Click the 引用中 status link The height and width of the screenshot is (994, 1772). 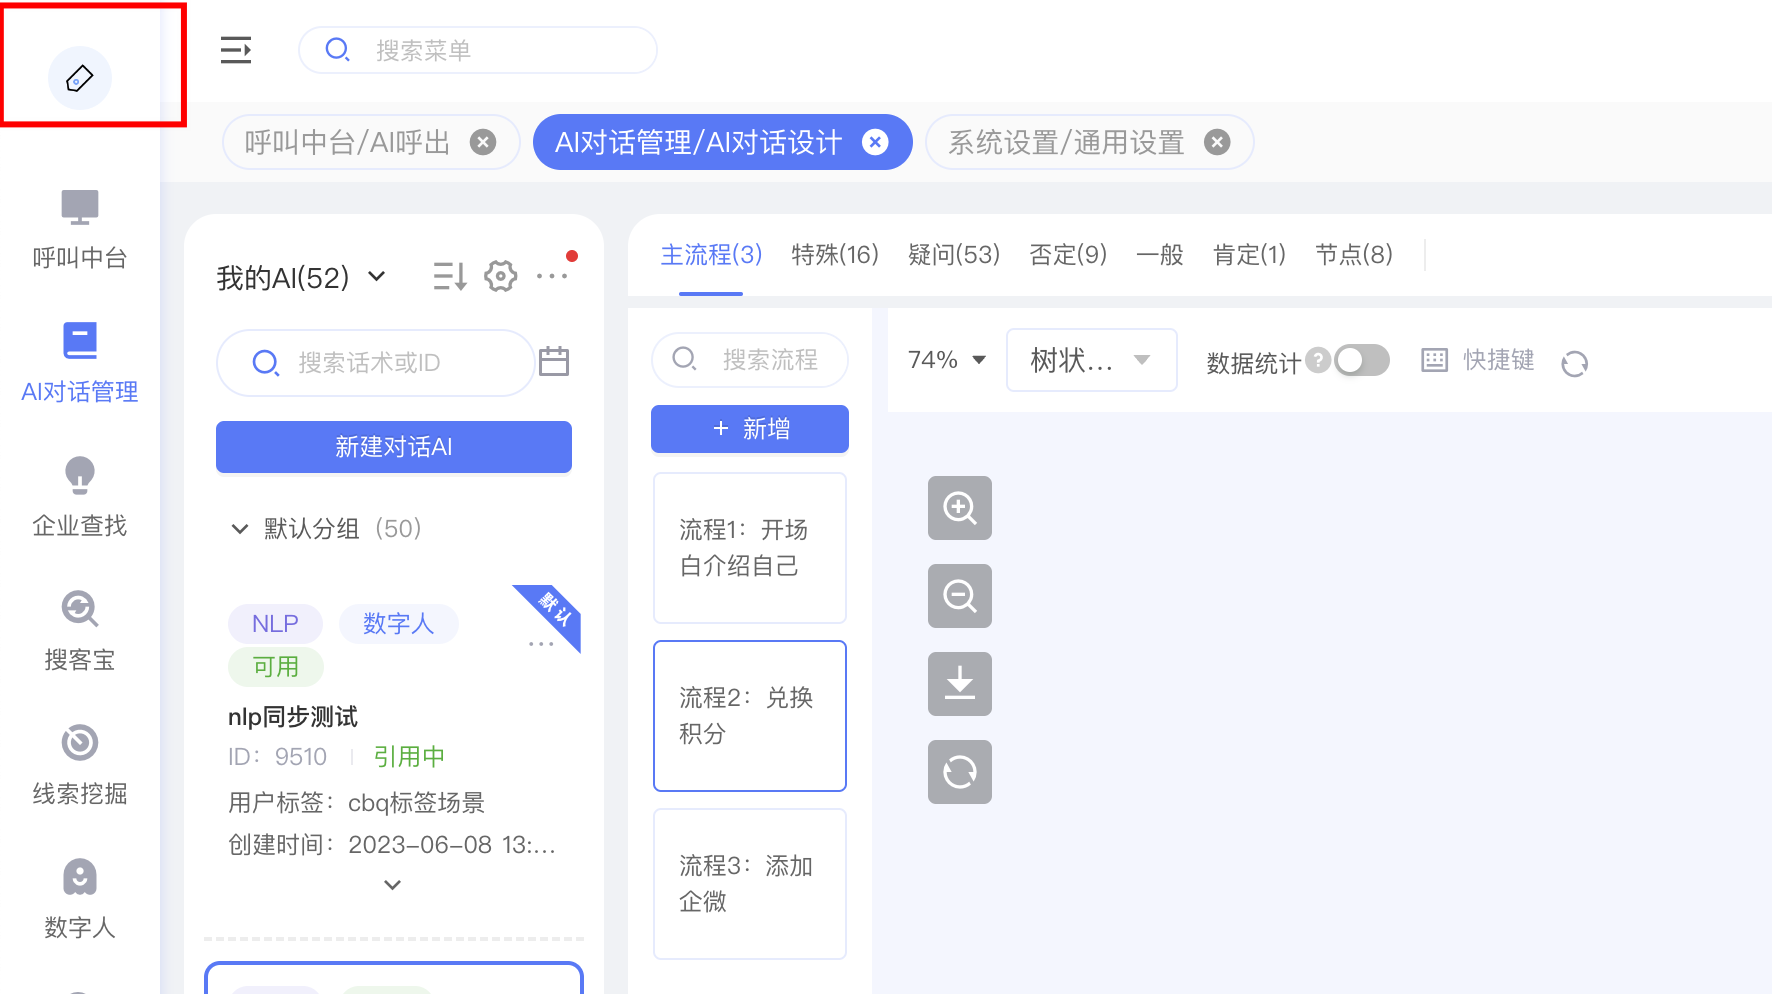click(x=409, y=757)
